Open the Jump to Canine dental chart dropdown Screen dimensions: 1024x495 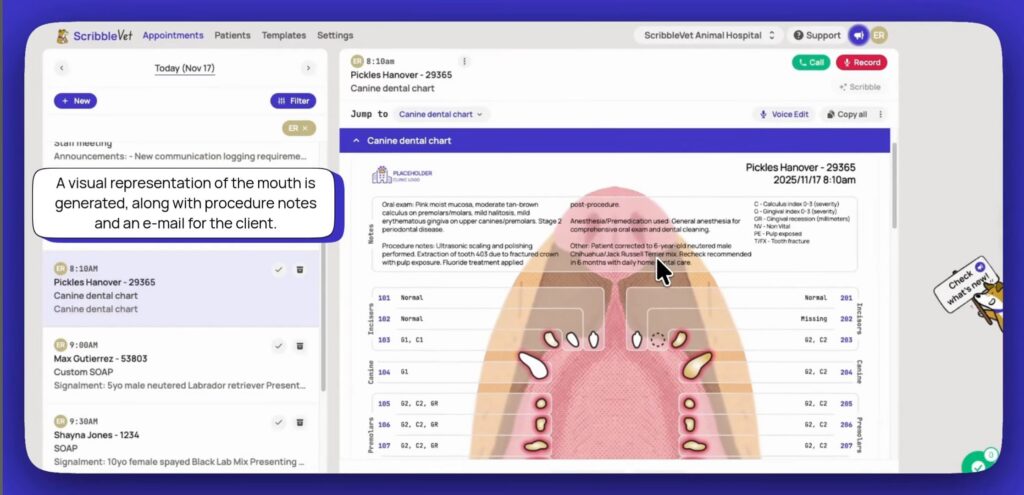pyautogui.click(x=441, y=114)
